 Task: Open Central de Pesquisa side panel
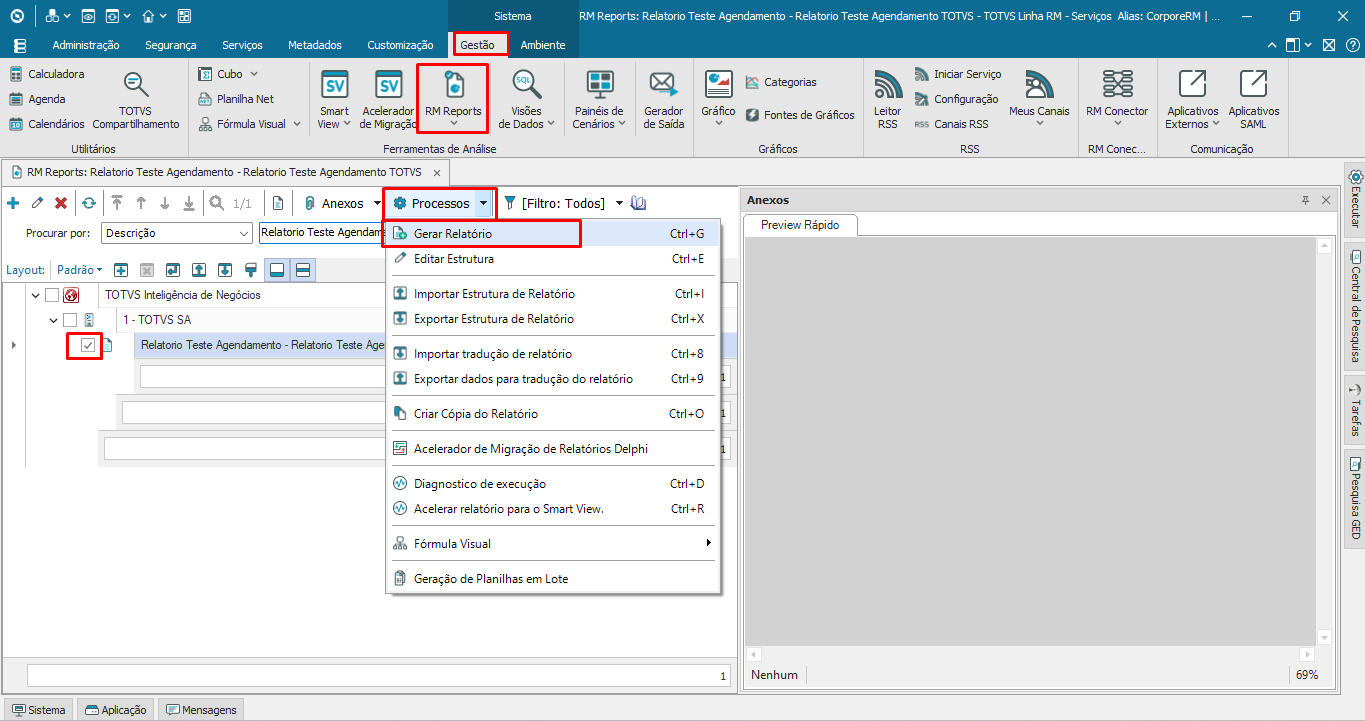point(1355,306)
